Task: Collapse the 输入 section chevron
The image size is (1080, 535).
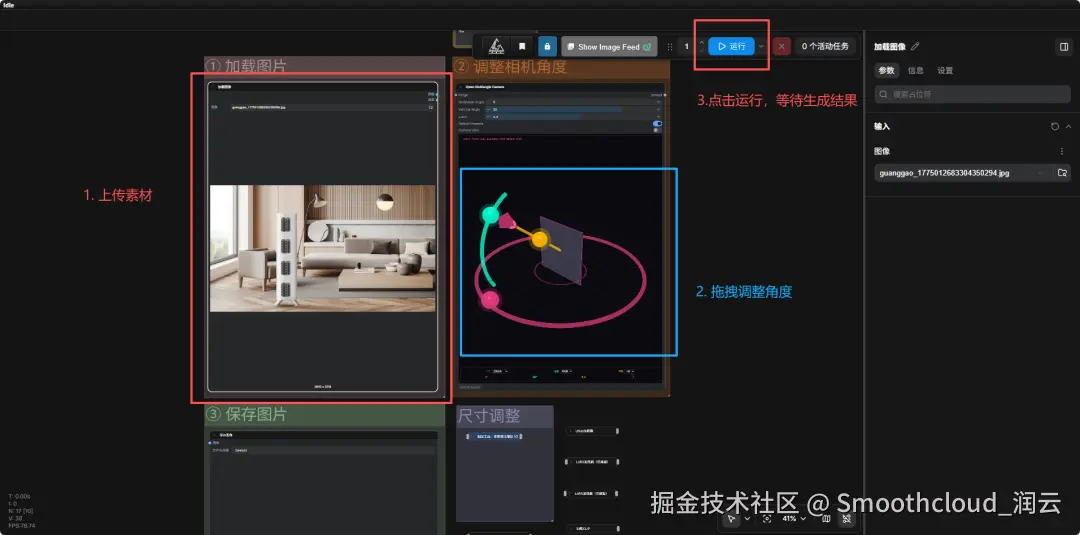Action: tap(1068, 127)
